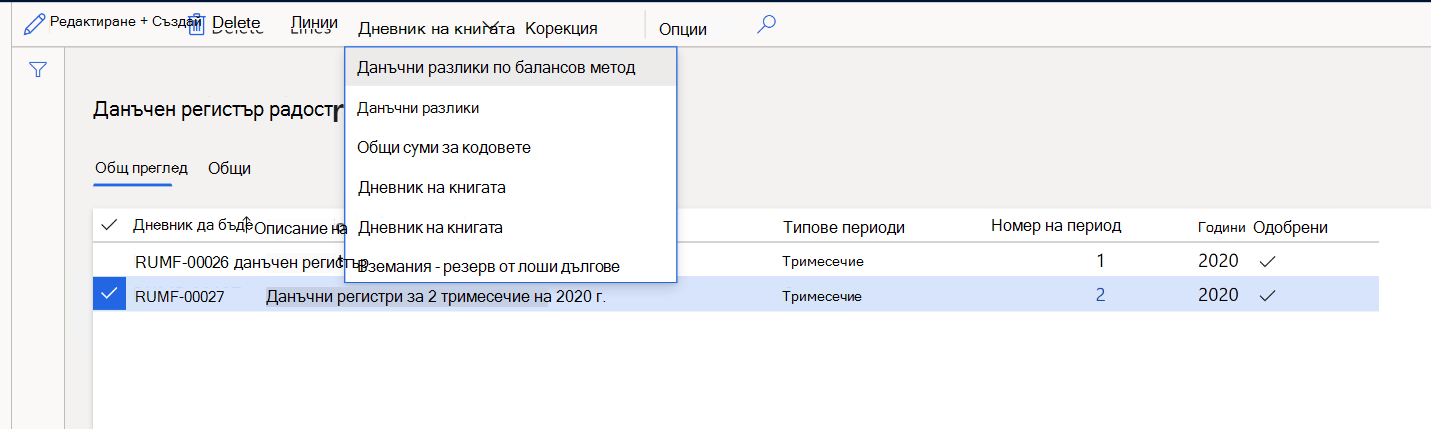Select the RUMF-00026 journal row
The image size is (1431, 429).
coord(182,262)
